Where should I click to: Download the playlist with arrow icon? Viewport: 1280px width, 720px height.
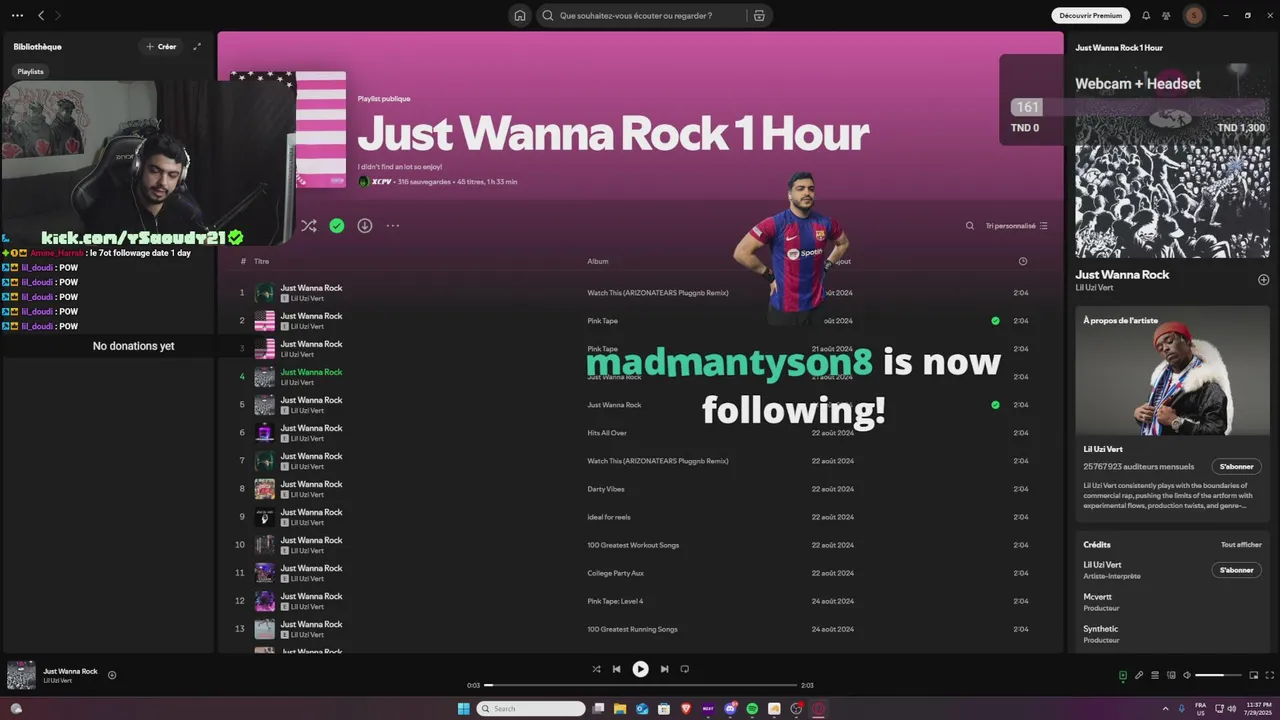365,226
